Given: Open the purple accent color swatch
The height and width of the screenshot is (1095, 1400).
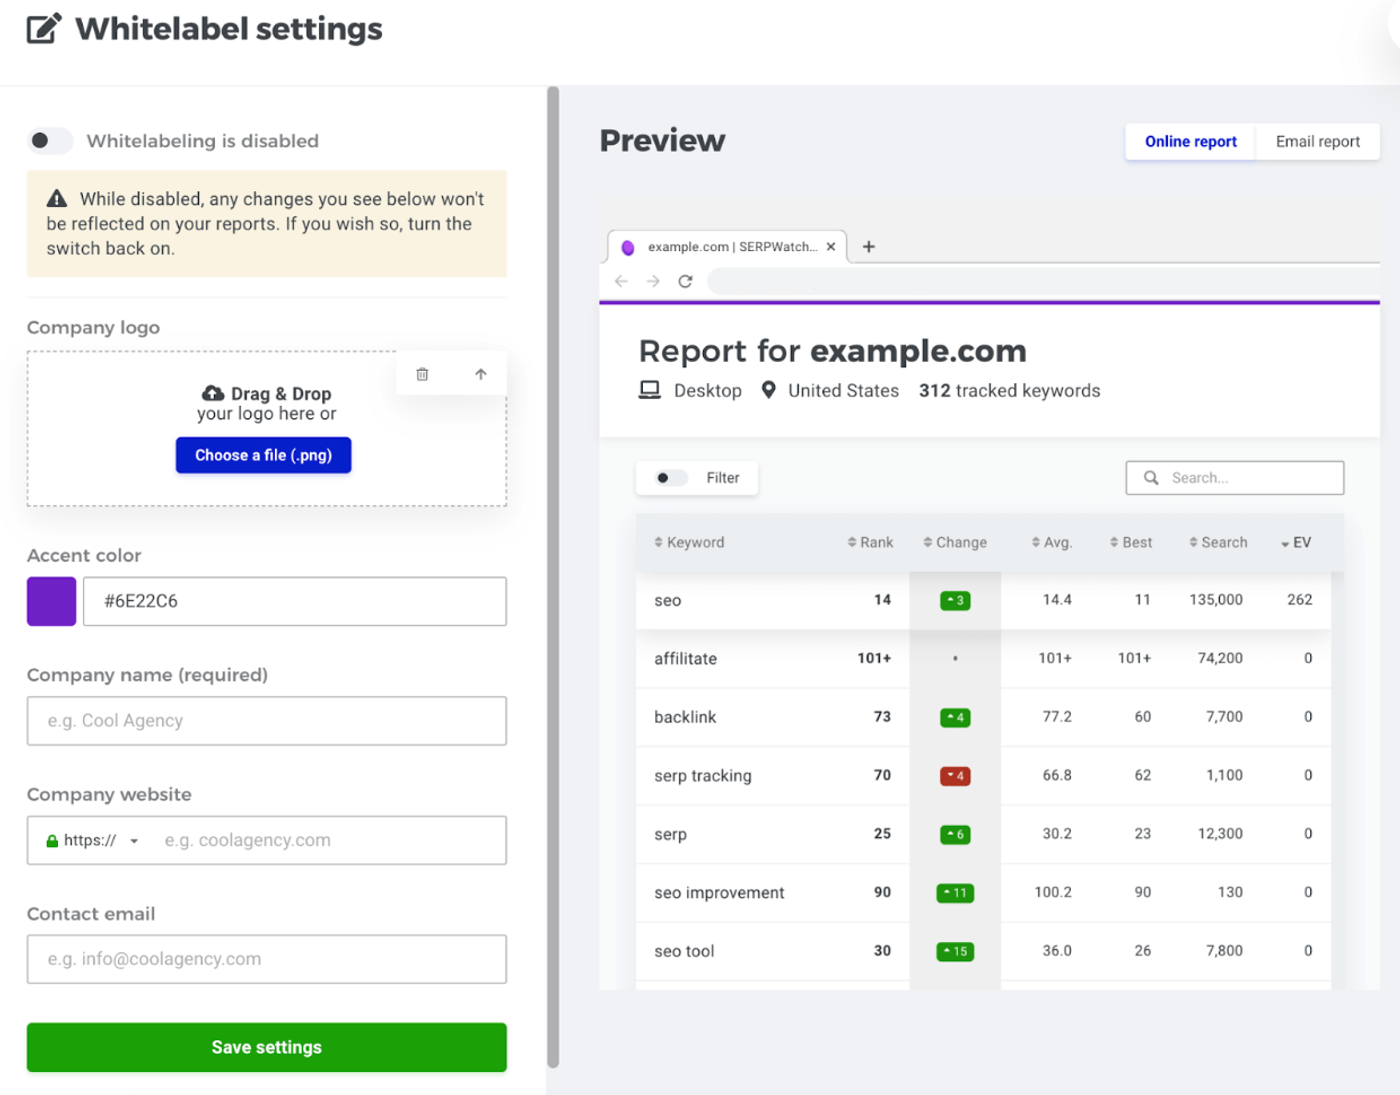Looking at the screenshot, I should tap(52, 601).
